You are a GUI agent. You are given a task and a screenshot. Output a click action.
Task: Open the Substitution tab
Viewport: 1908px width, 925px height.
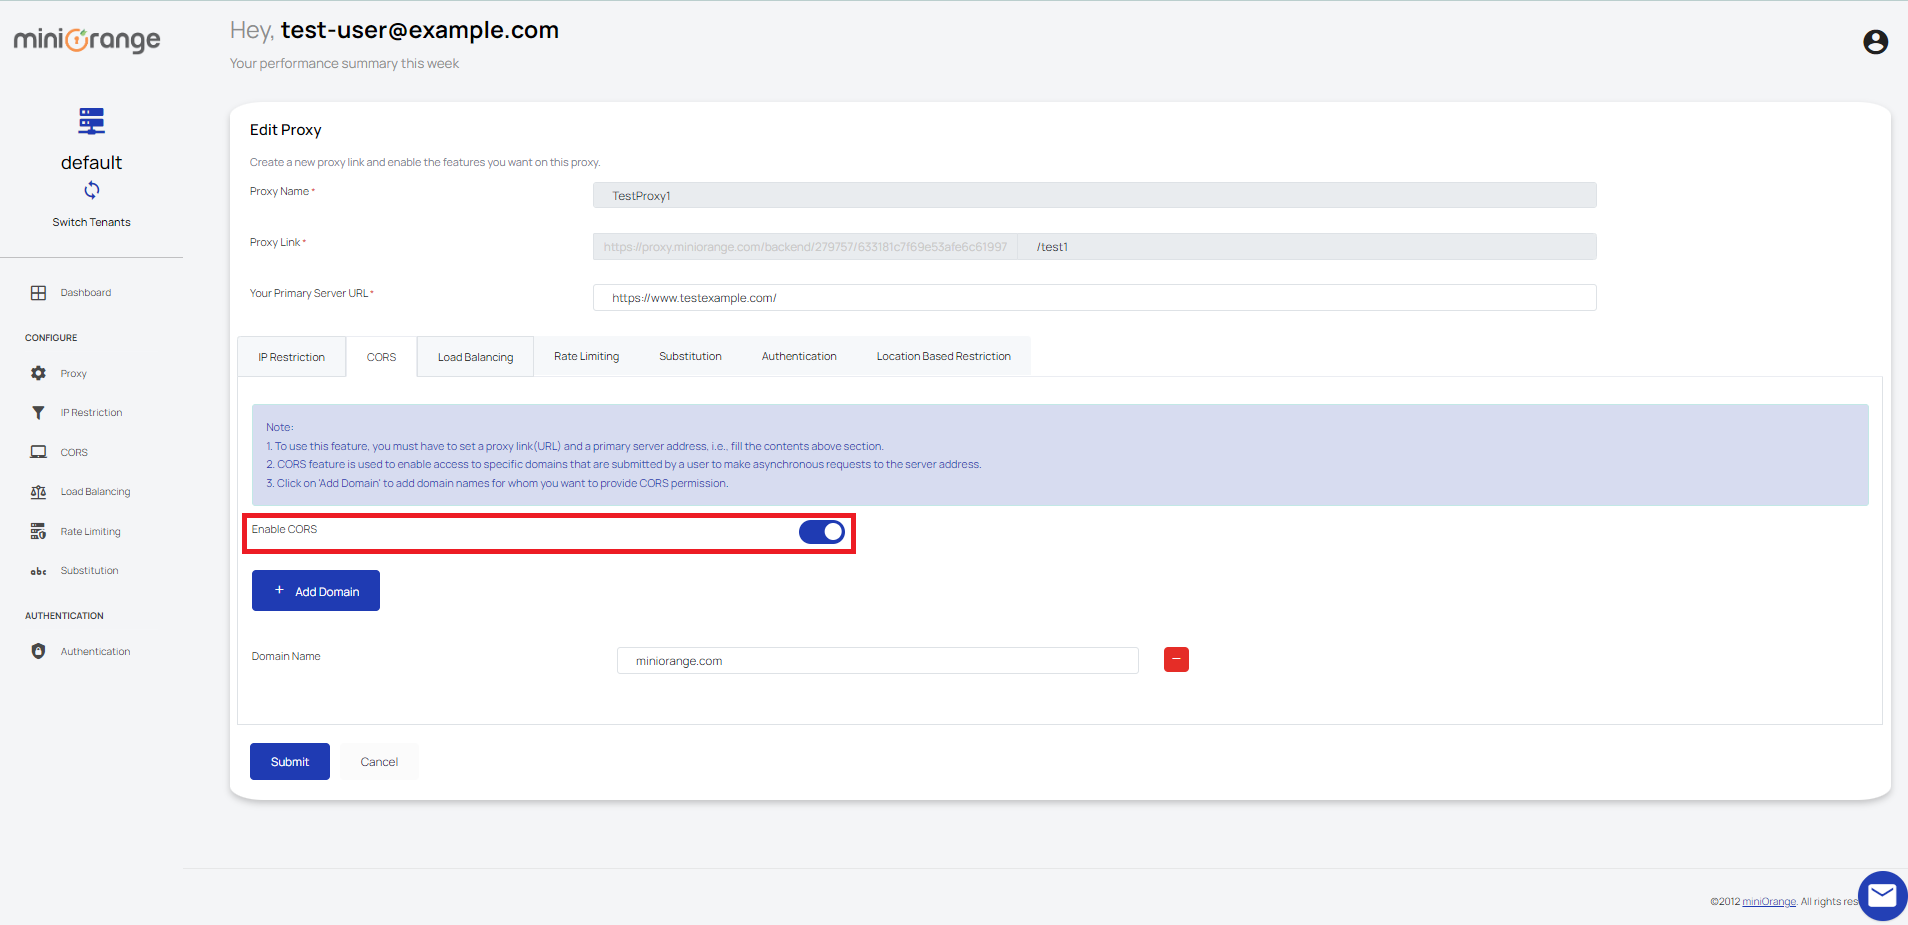(x=690, y=356)
